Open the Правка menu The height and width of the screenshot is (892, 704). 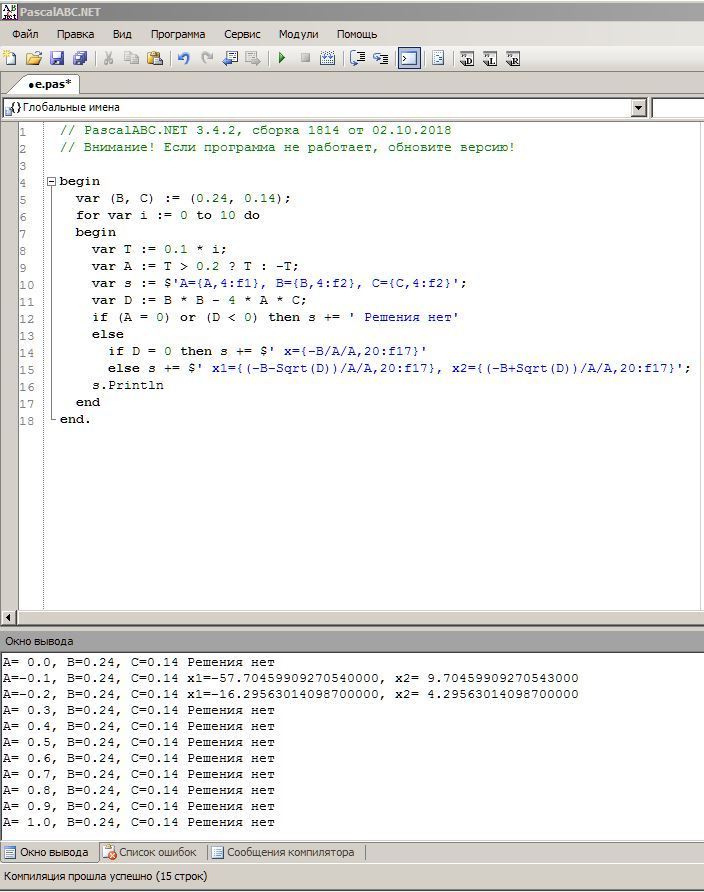coord(76,34)
